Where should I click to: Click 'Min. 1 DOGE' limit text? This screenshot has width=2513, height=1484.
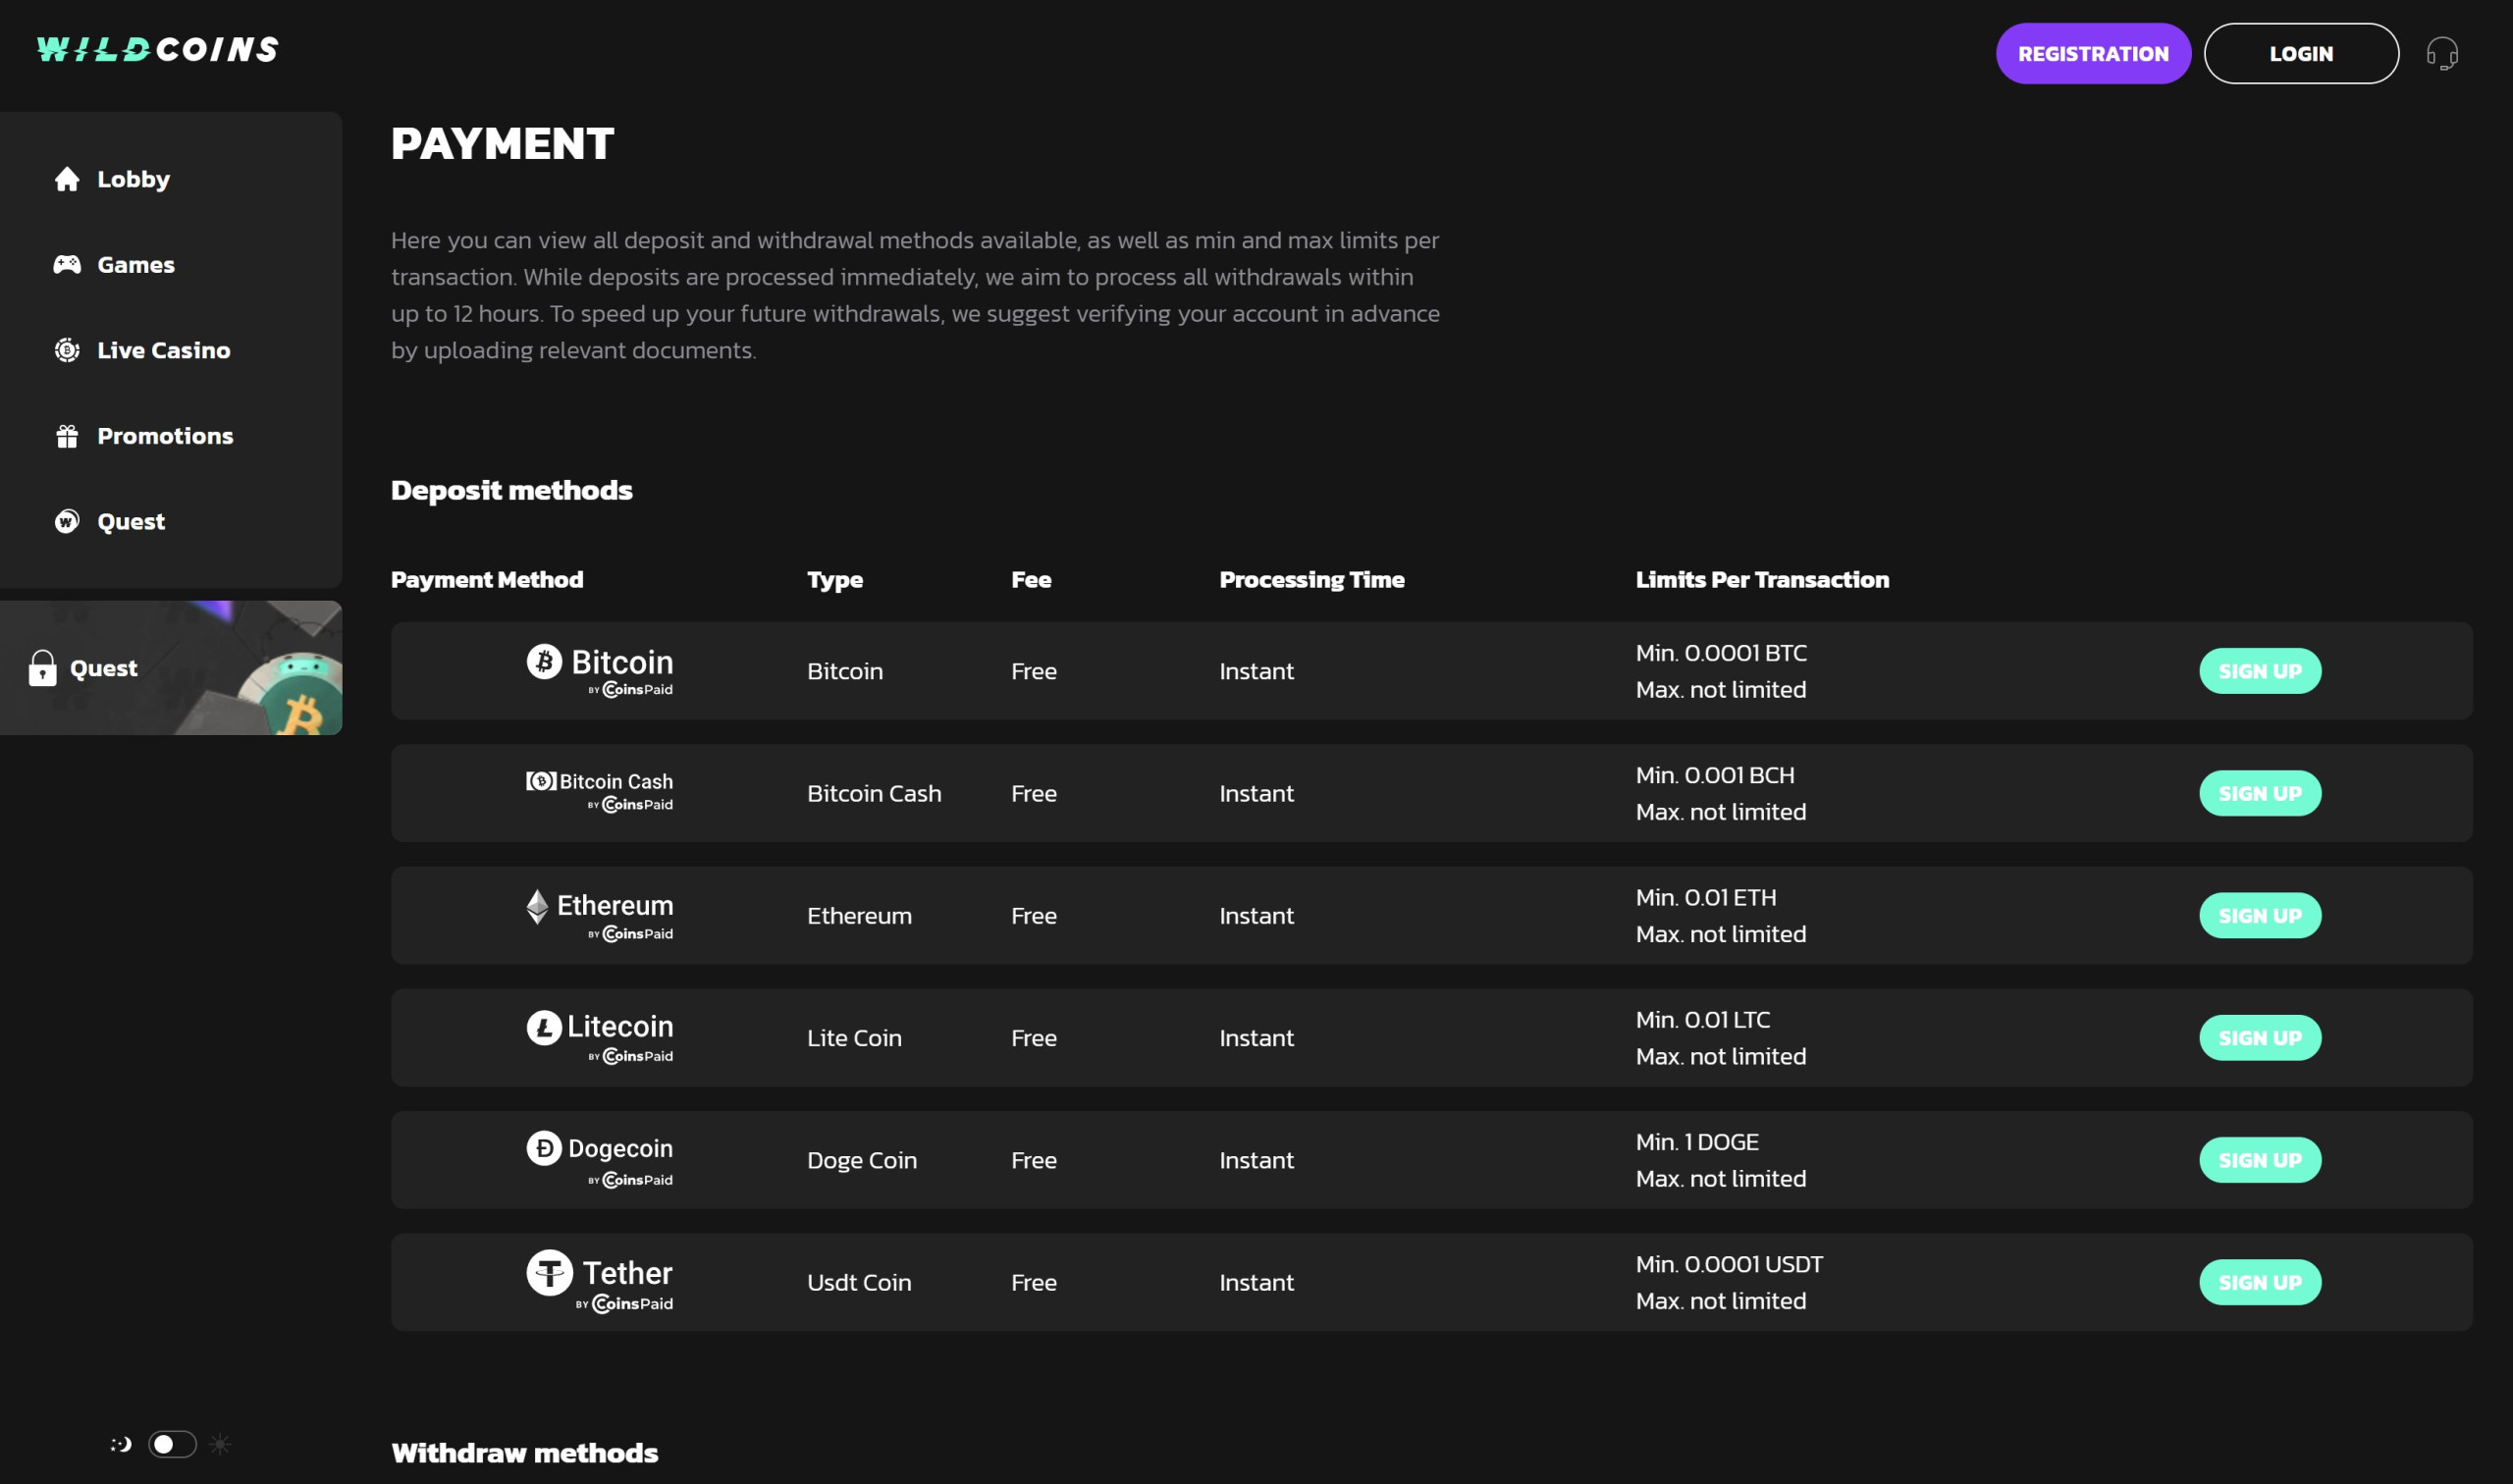tap(1697, 1142)
